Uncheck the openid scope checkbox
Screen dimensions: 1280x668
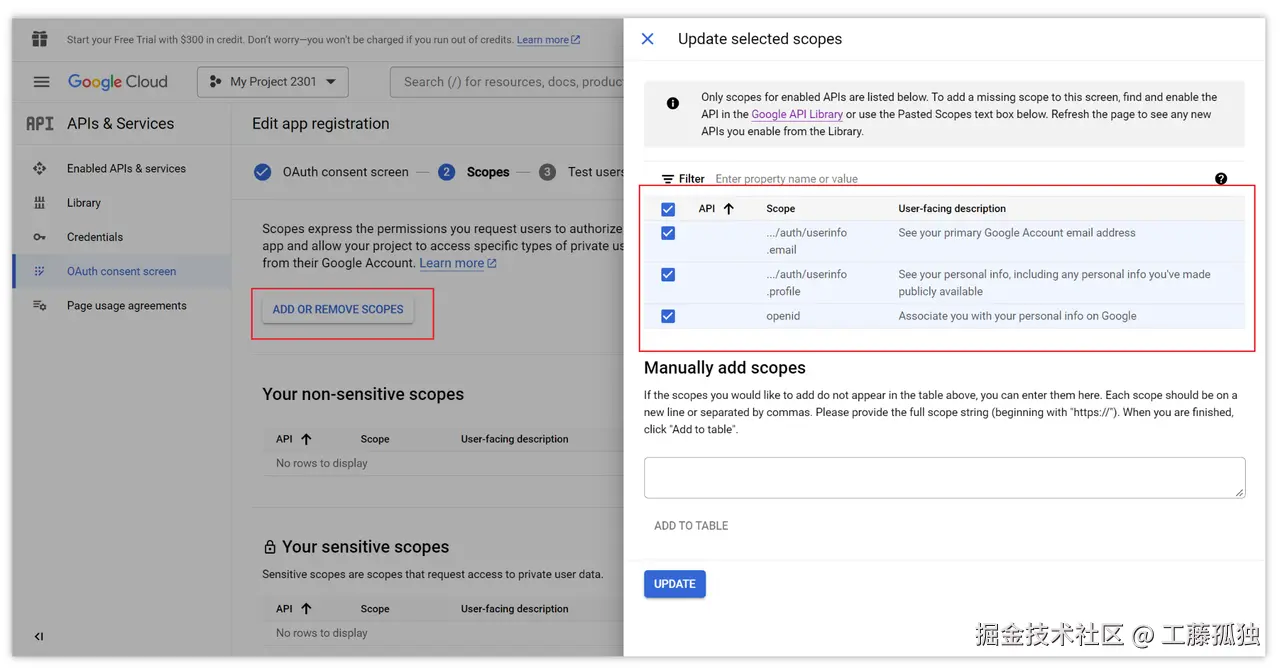[667, 316]
